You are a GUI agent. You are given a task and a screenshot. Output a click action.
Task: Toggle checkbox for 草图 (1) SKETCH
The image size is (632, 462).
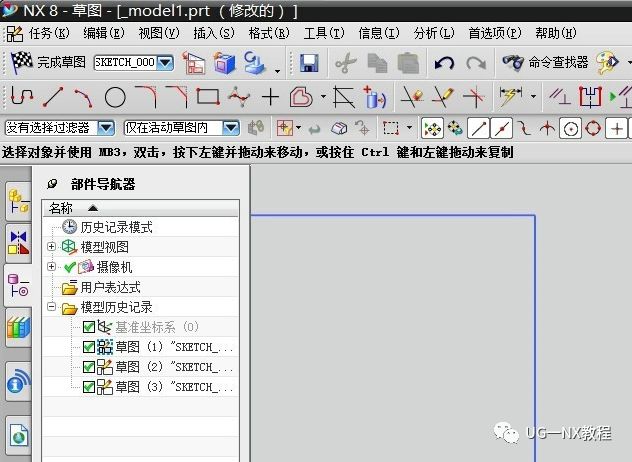tap(89, 347)
